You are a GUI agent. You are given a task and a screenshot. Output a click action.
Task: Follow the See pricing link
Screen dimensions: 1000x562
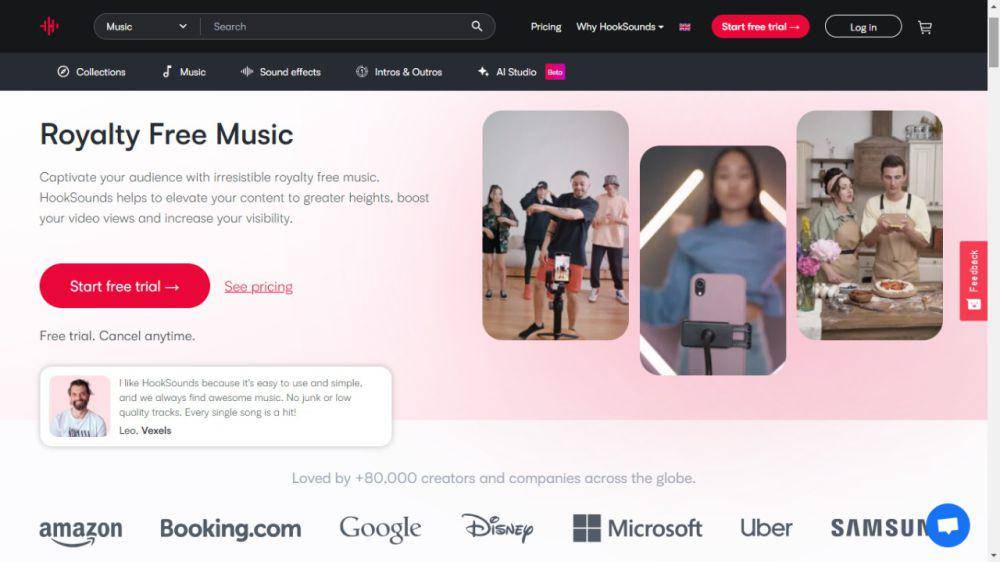point(258,287)
